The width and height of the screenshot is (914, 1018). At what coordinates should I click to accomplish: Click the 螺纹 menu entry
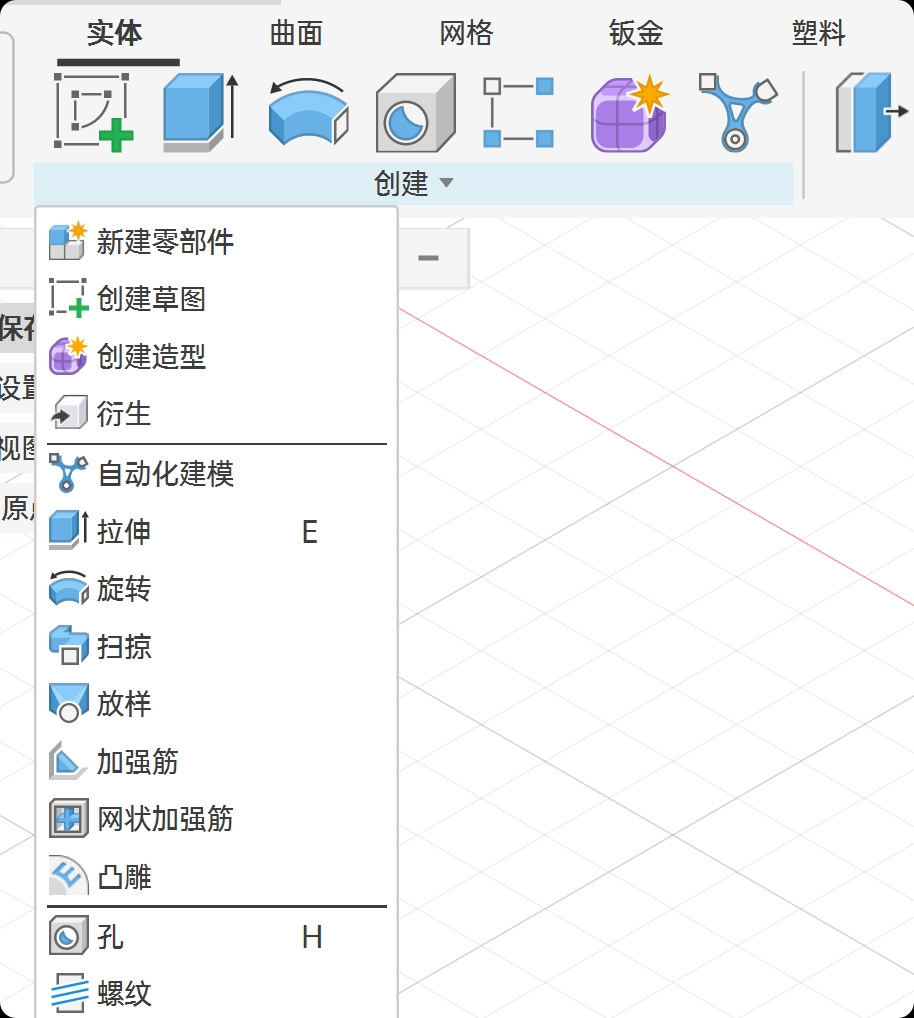[124, 994]
